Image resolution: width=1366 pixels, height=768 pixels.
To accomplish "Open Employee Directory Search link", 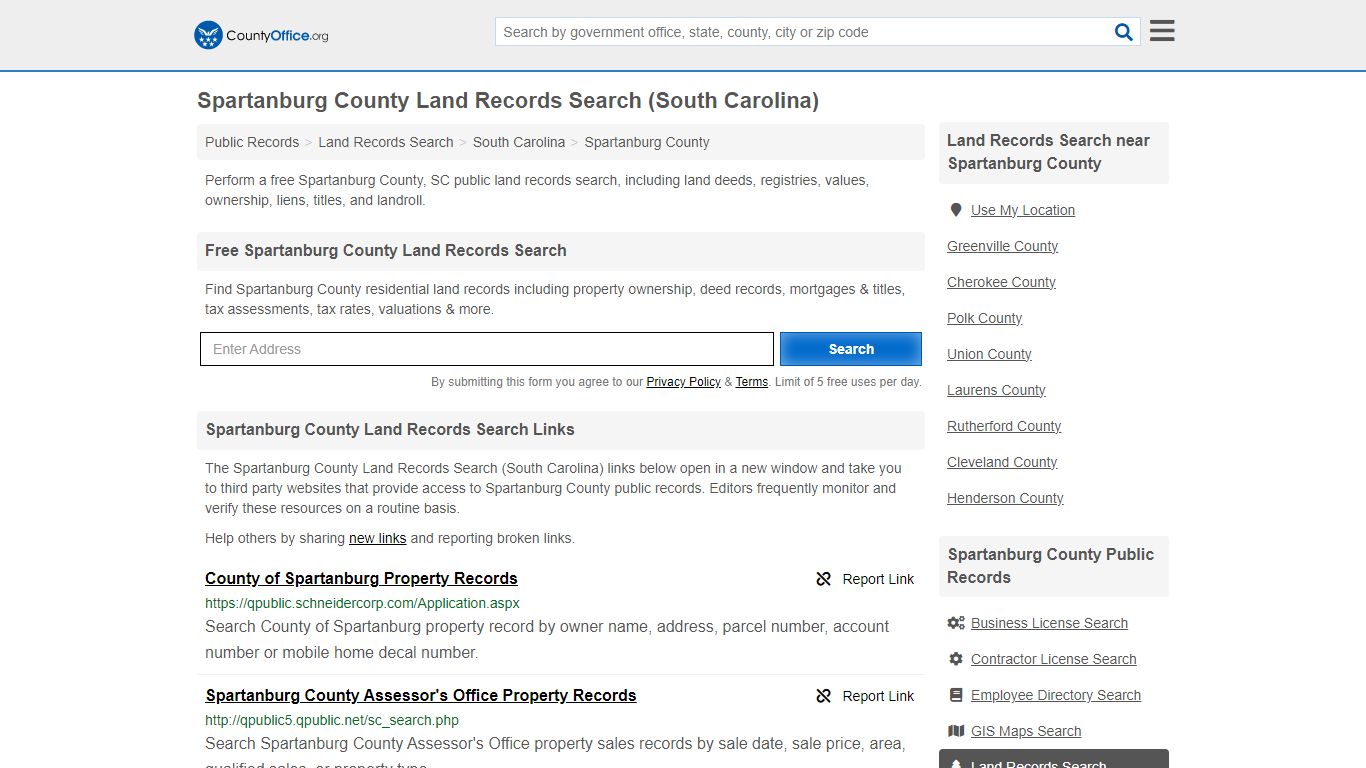I will (x=1055, y=695).
